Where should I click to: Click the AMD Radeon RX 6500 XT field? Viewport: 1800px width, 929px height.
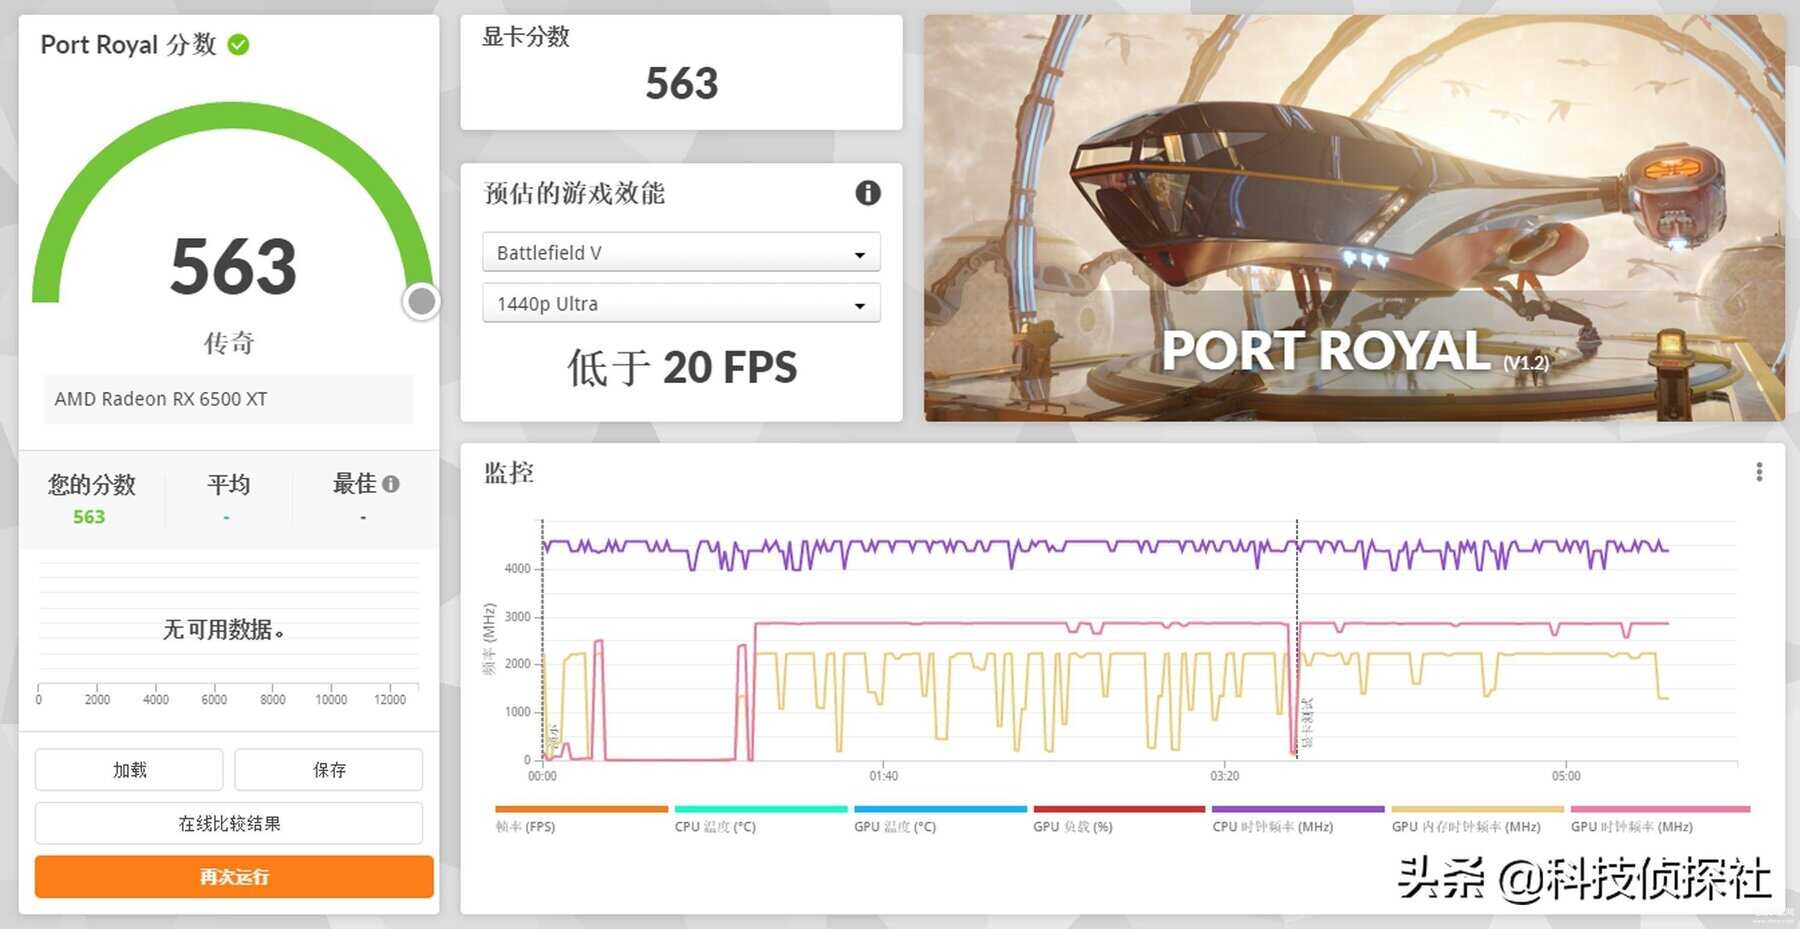coord(228,399)
